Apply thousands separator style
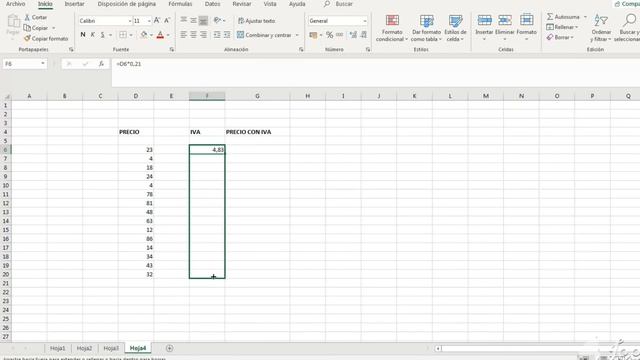The image size is (640, 360). tap(340, 35)
